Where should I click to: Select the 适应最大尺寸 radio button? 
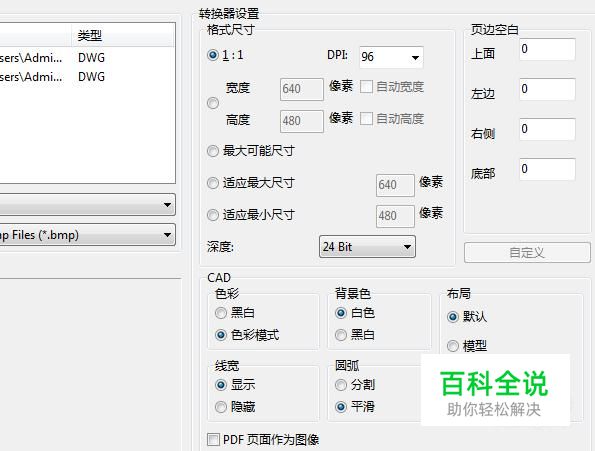pos(213,183)
